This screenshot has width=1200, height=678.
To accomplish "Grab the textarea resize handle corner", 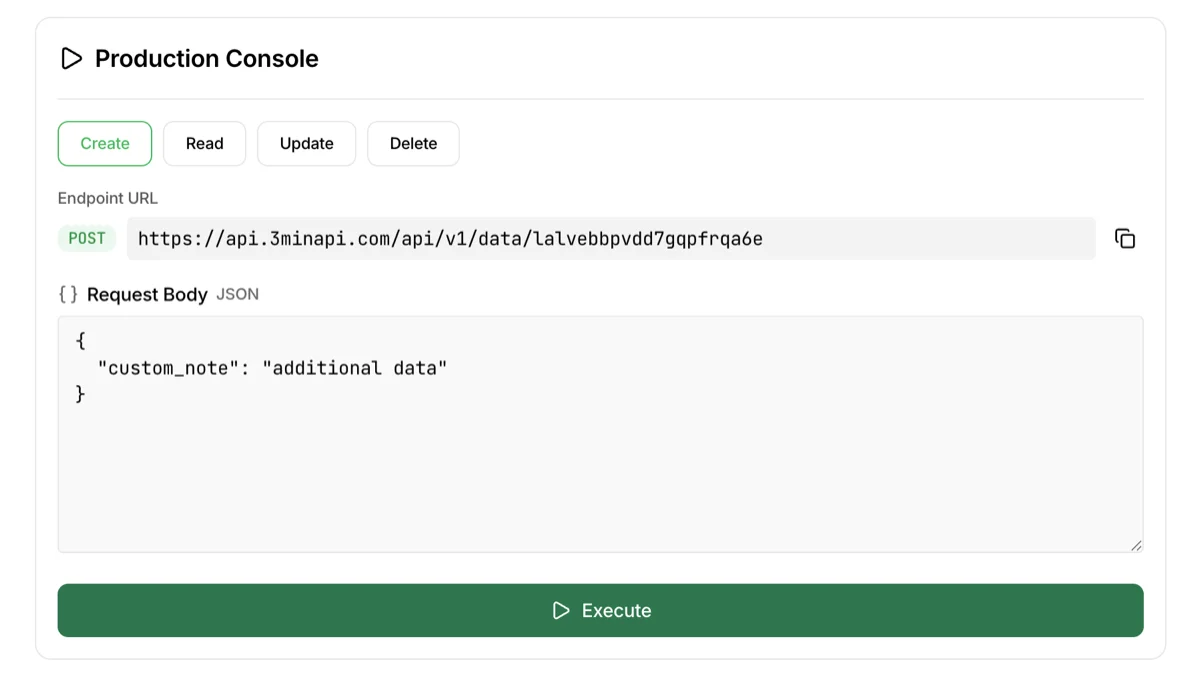I will pos(1136,545).
